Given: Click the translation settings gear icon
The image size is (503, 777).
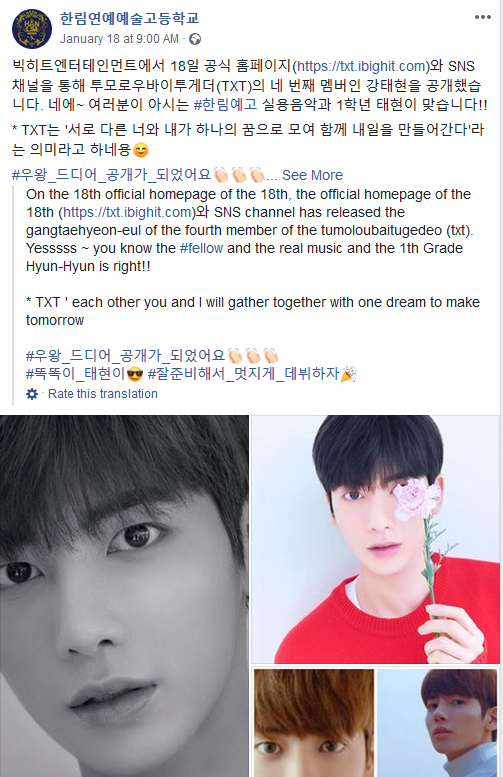Looking at the screenshot, I should pos(32,394).
